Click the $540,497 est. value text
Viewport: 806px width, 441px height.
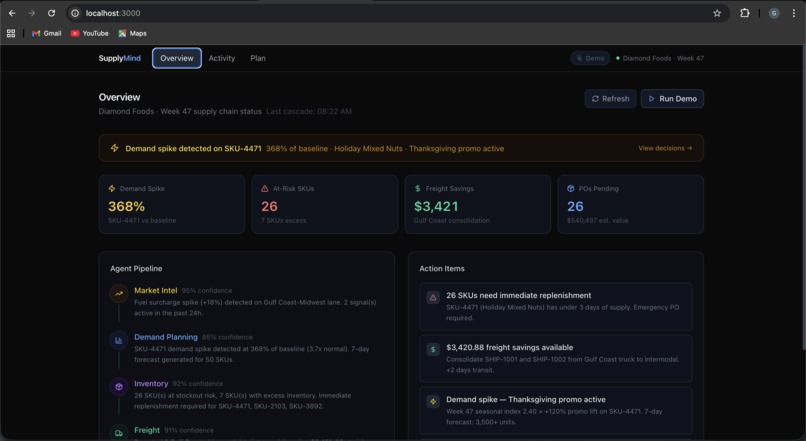click(597, 220)
